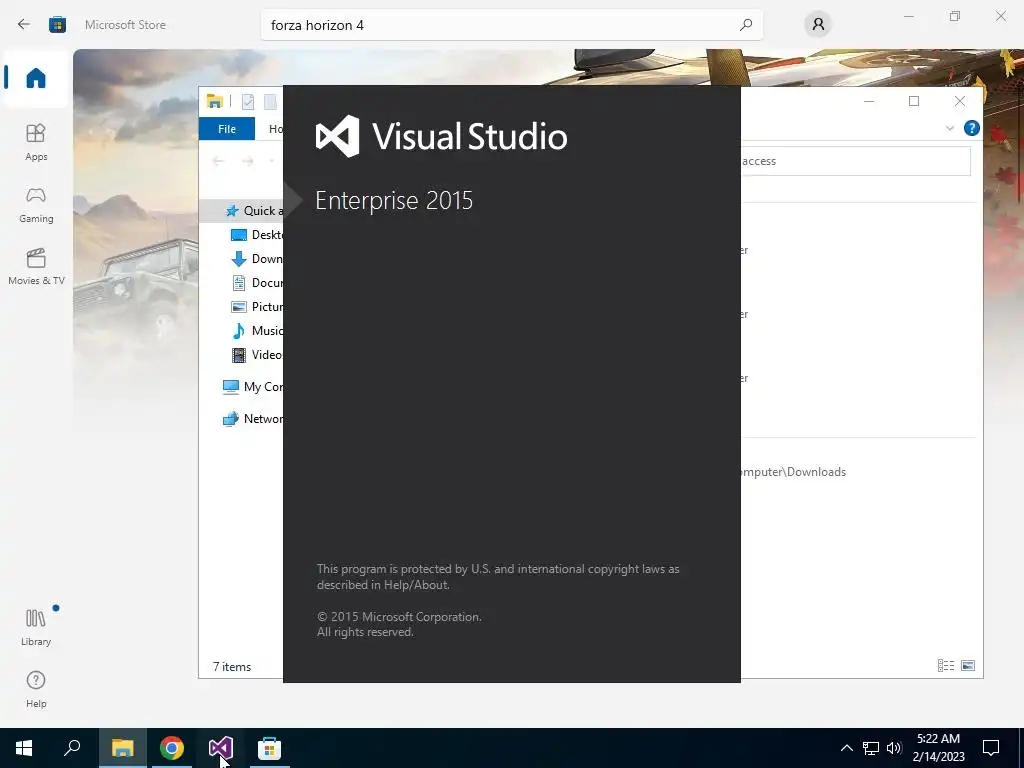The width and height of the screenshot is (1024, 768).
Task: Open the notification center icon
Action: [991, 748]
